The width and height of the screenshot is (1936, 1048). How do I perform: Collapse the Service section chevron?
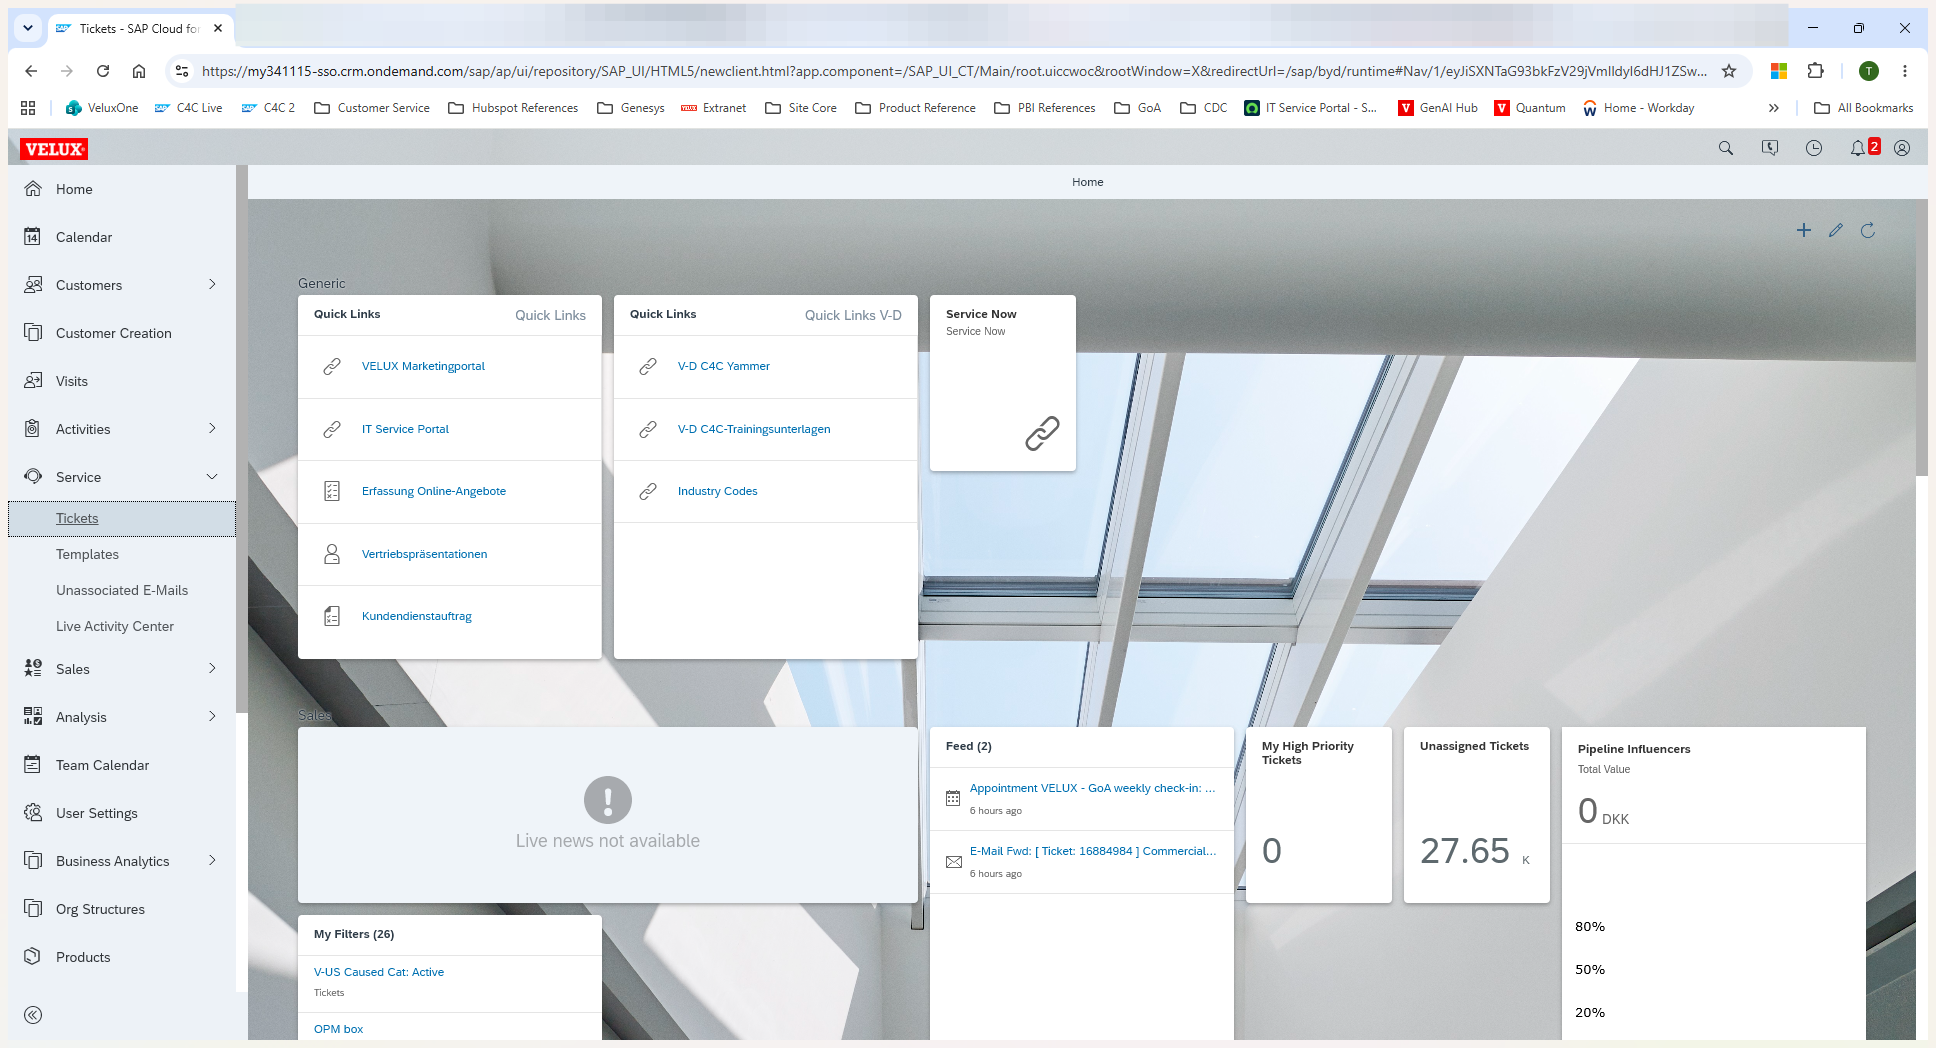point(212,477)
